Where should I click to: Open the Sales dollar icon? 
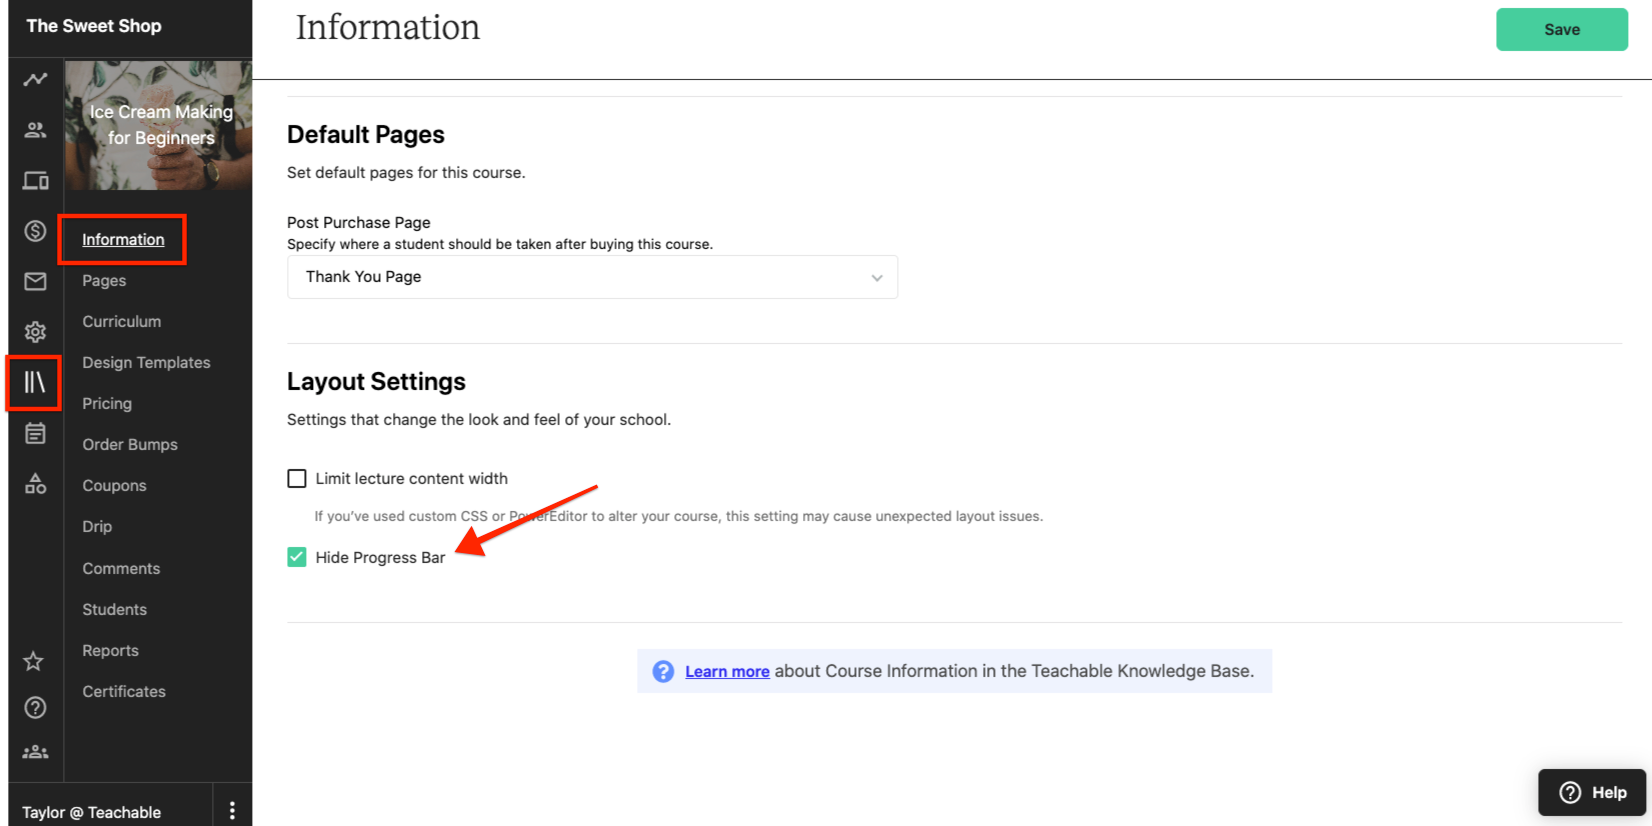click(x=35, y=231)
